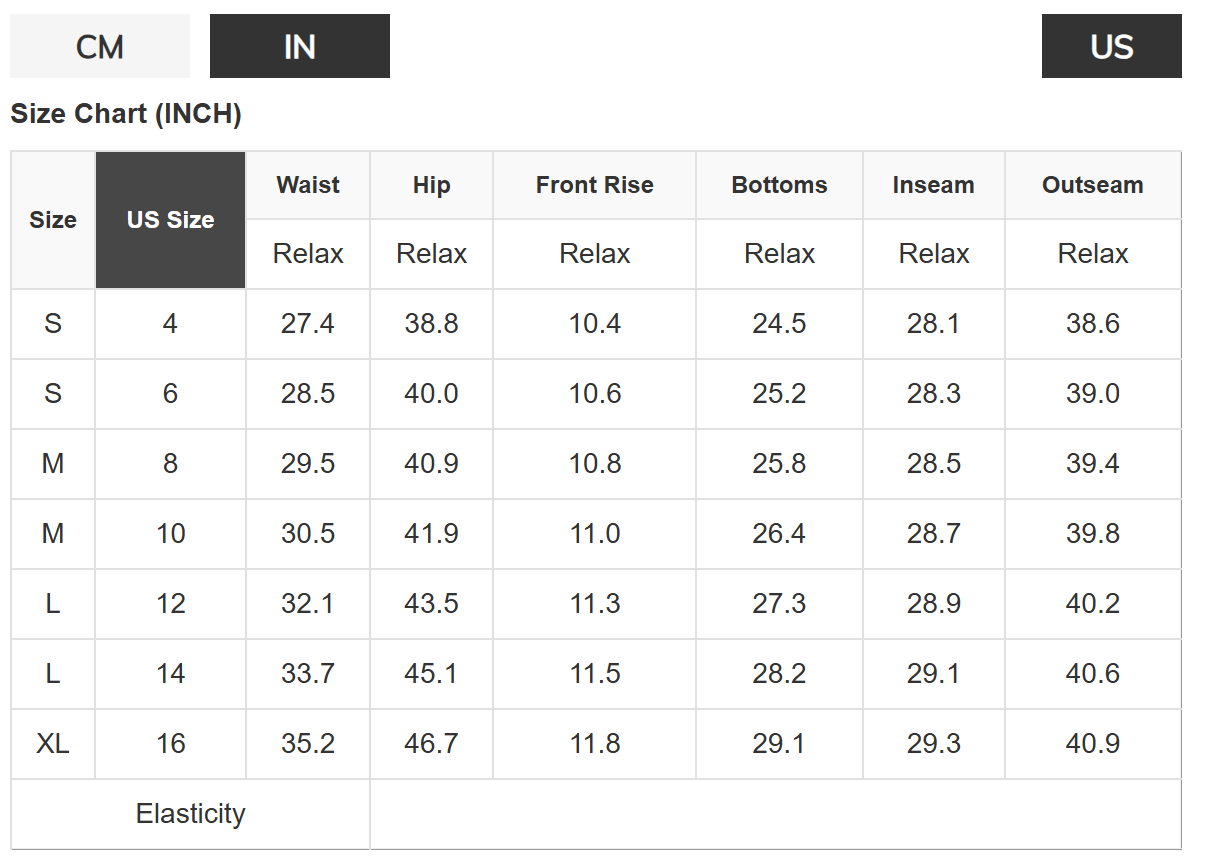Select the Hip column header
Image resolution: width=1205 pixels, height=857 pixels.
[431, 185]
